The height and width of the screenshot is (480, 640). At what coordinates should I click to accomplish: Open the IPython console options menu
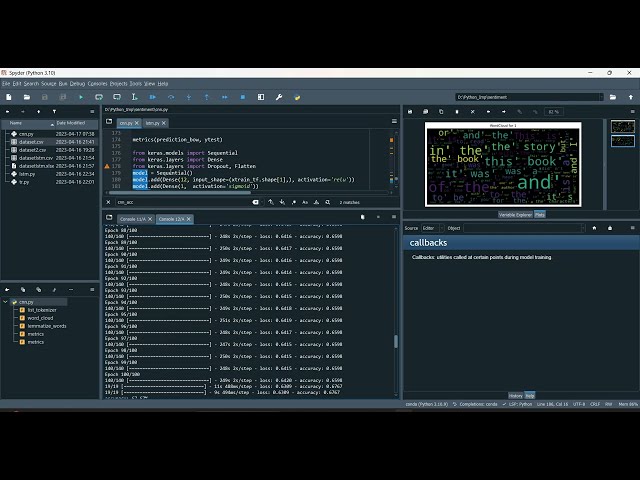click(394, 217)
